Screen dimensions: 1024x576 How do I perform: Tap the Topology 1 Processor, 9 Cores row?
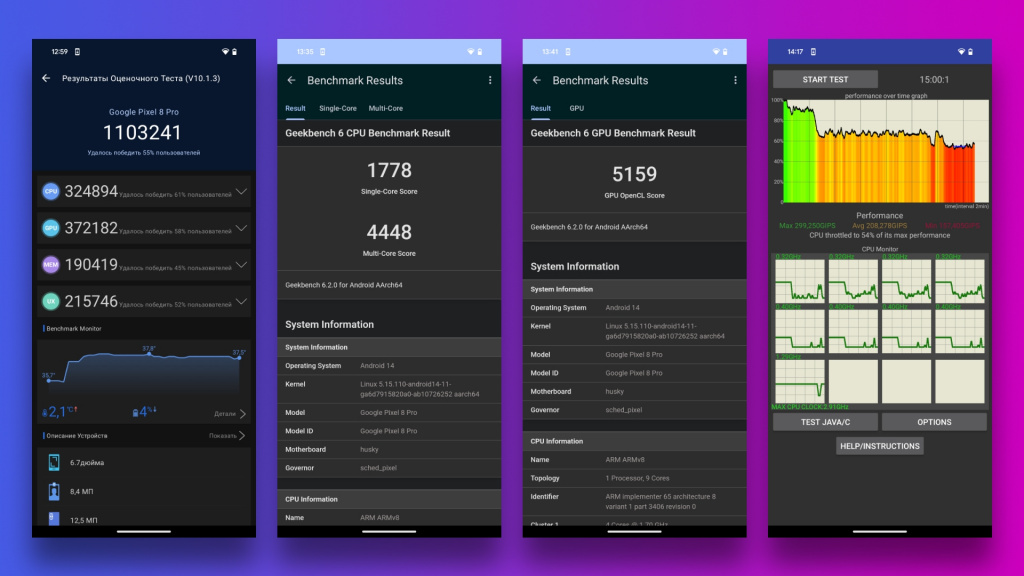pos(634,478)
